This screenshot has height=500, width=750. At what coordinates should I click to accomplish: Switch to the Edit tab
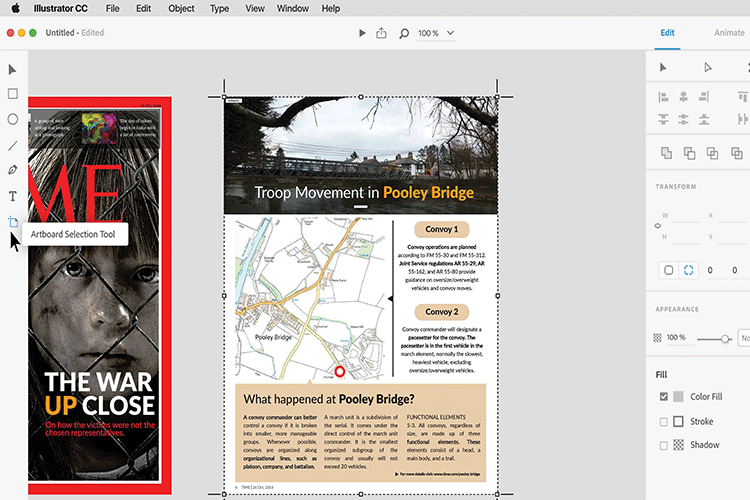[x=667, y=32]
